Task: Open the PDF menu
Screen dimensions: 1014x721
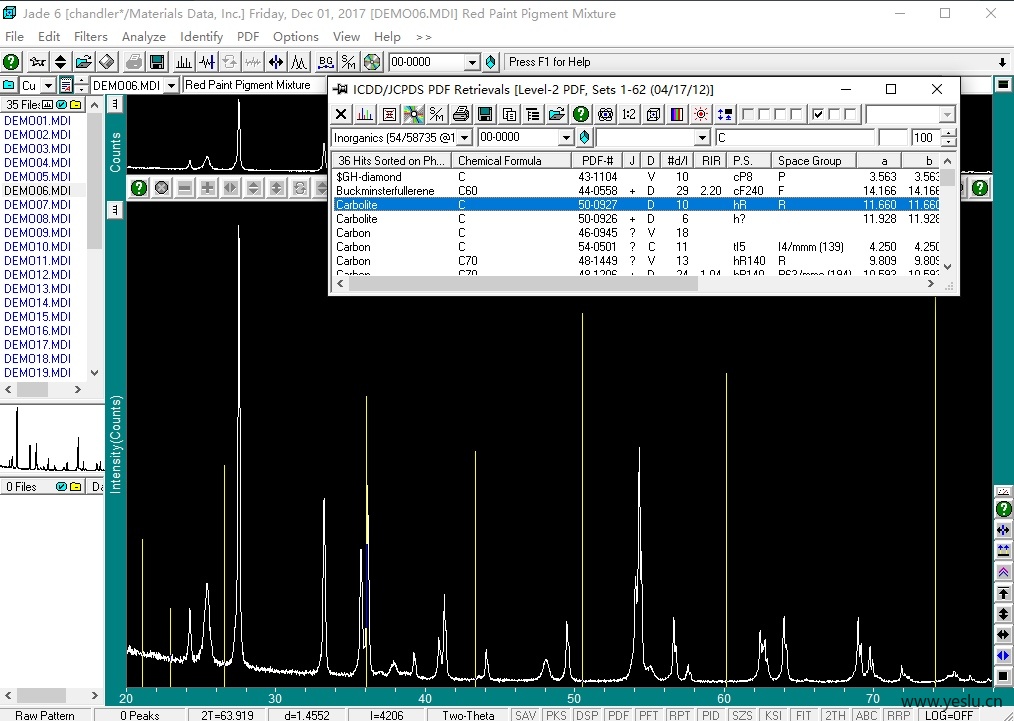Action: click(248, 37)
